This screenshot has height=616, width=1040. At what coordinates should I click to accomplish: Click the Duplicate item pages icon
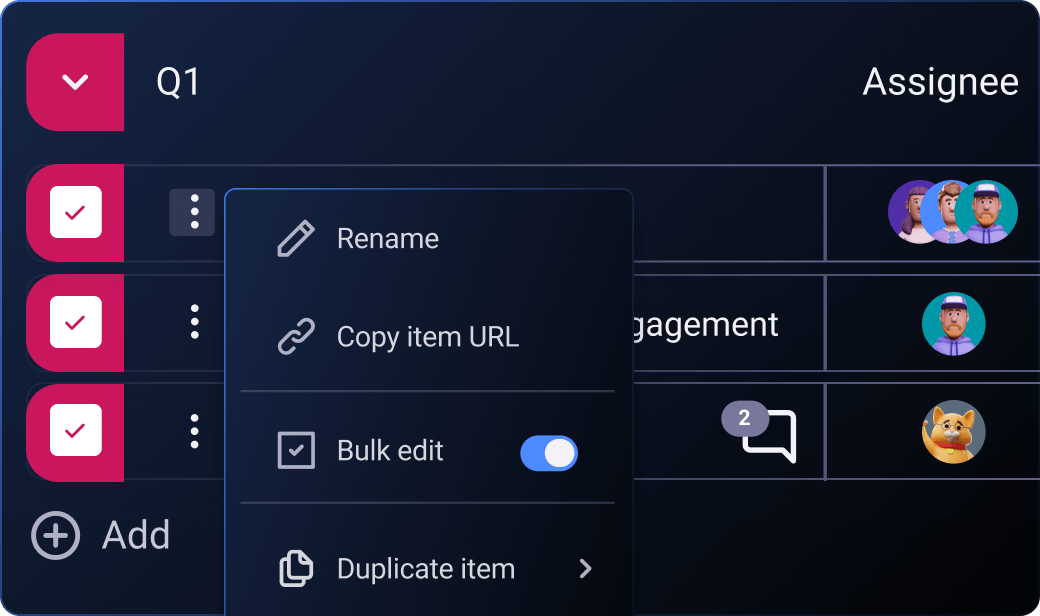[x=295, y=569]
